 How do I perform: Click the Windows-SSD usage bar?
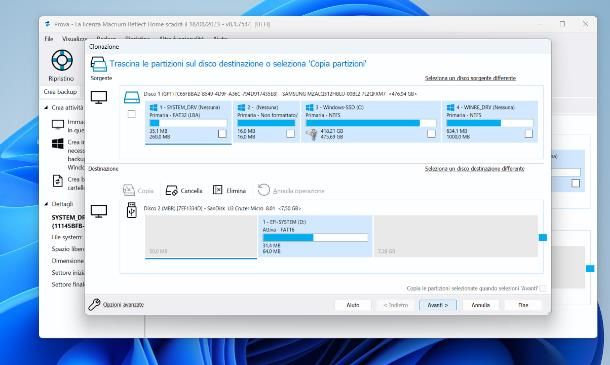coord(371,123)
